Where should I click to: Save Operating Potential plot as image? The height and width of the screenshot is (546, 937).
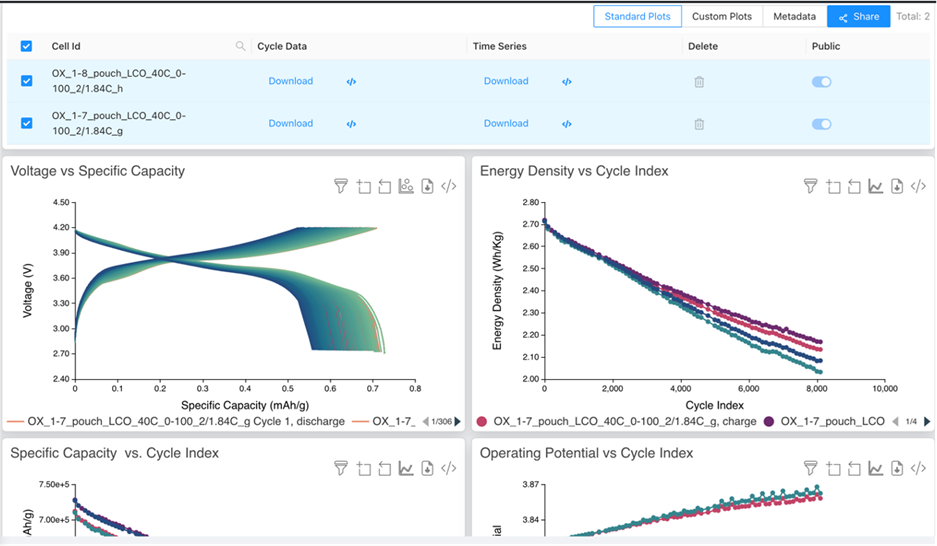coord(897,468)
